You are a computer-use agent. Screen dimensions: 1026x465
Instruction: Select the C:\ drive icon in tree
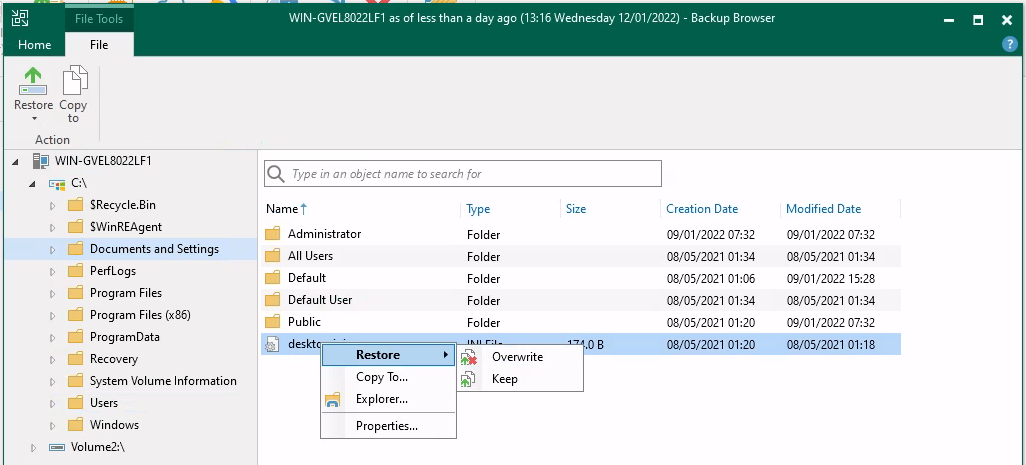pos(57,184)
